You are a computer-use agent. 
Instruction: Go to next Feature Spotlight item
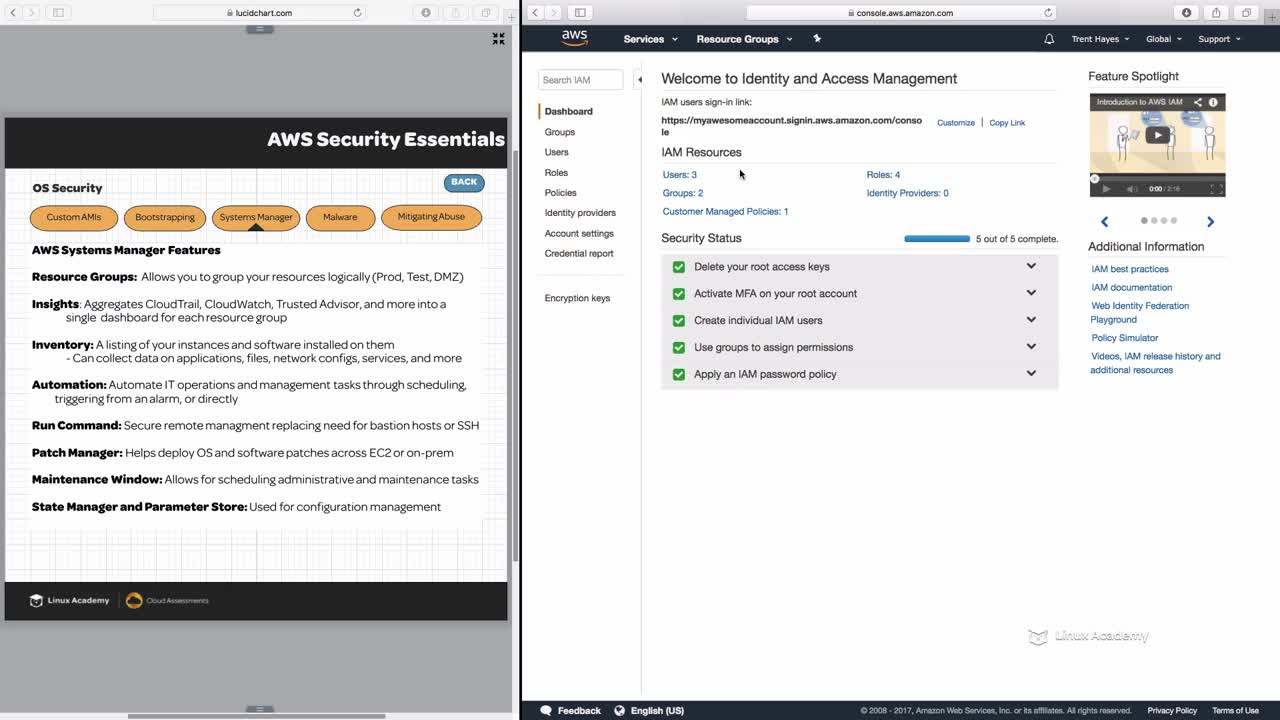coord(1210,222)
